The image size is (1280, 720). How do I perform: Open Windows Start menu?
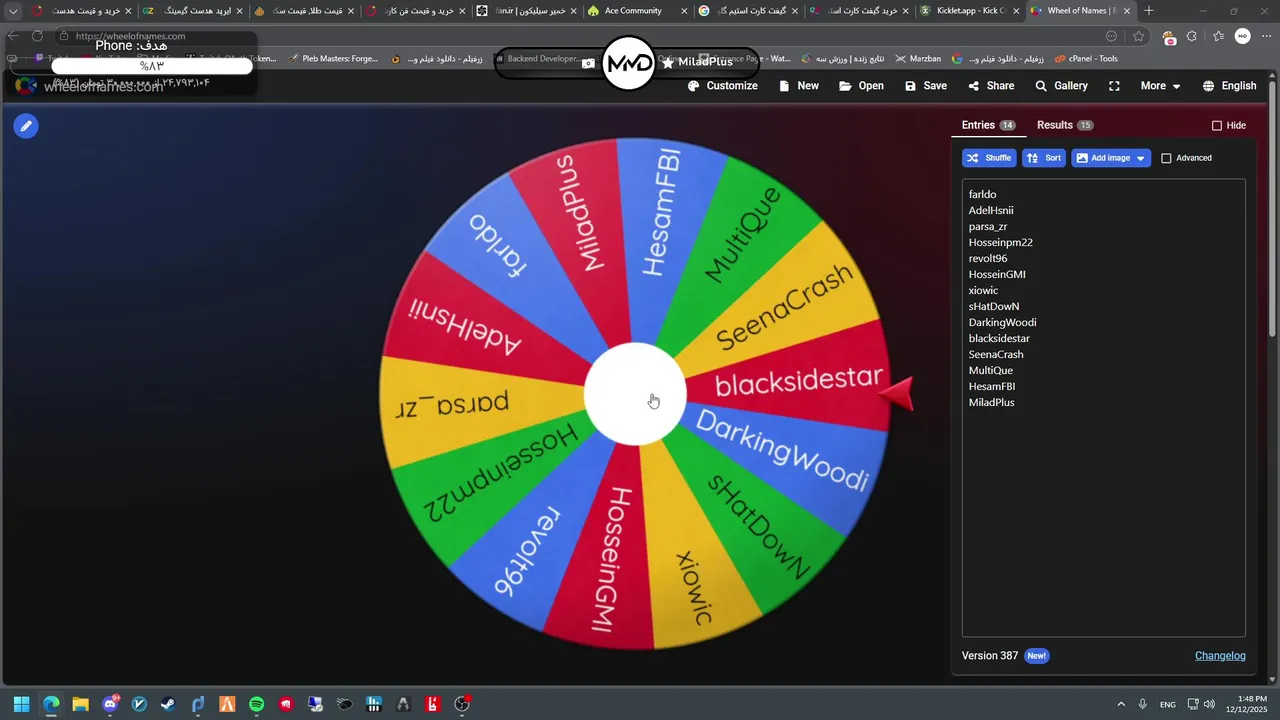click(x=21, y=704)
